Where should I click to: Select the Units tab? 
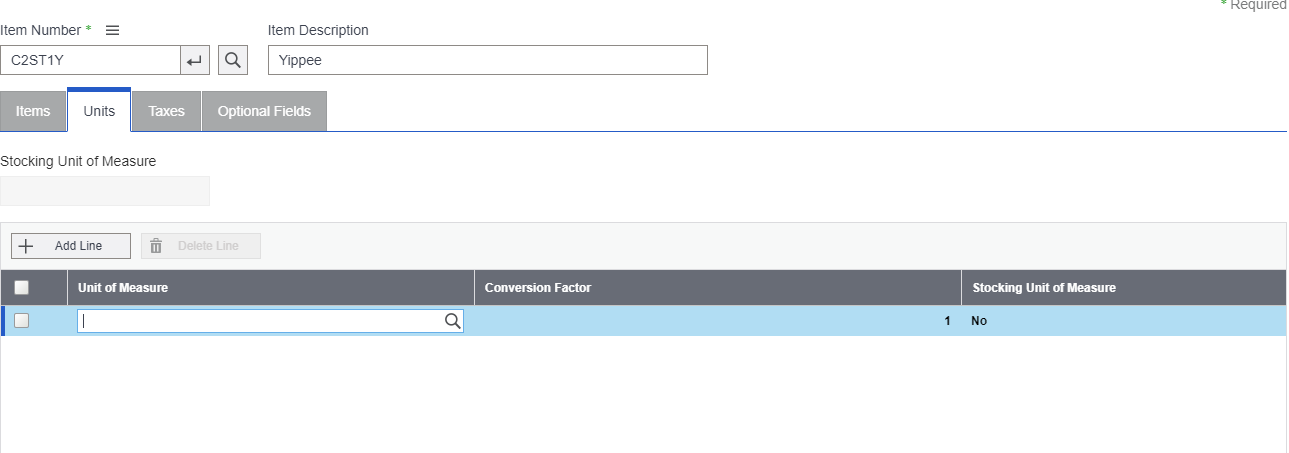tap(99, 111)
